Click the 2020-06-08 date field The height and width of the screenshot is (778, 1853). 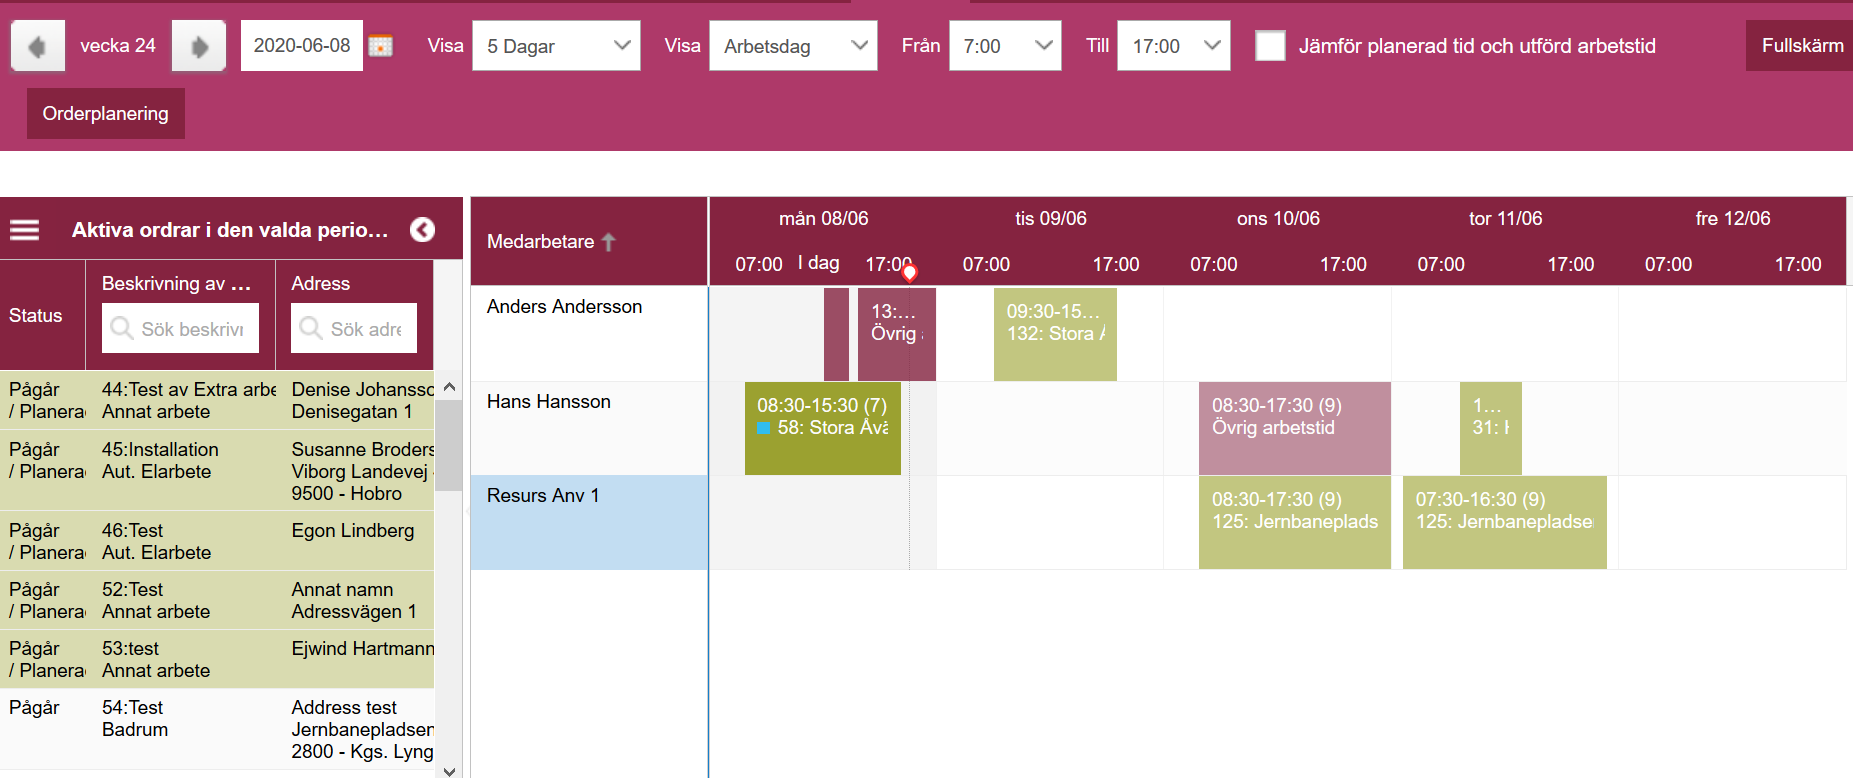(302, 46)
